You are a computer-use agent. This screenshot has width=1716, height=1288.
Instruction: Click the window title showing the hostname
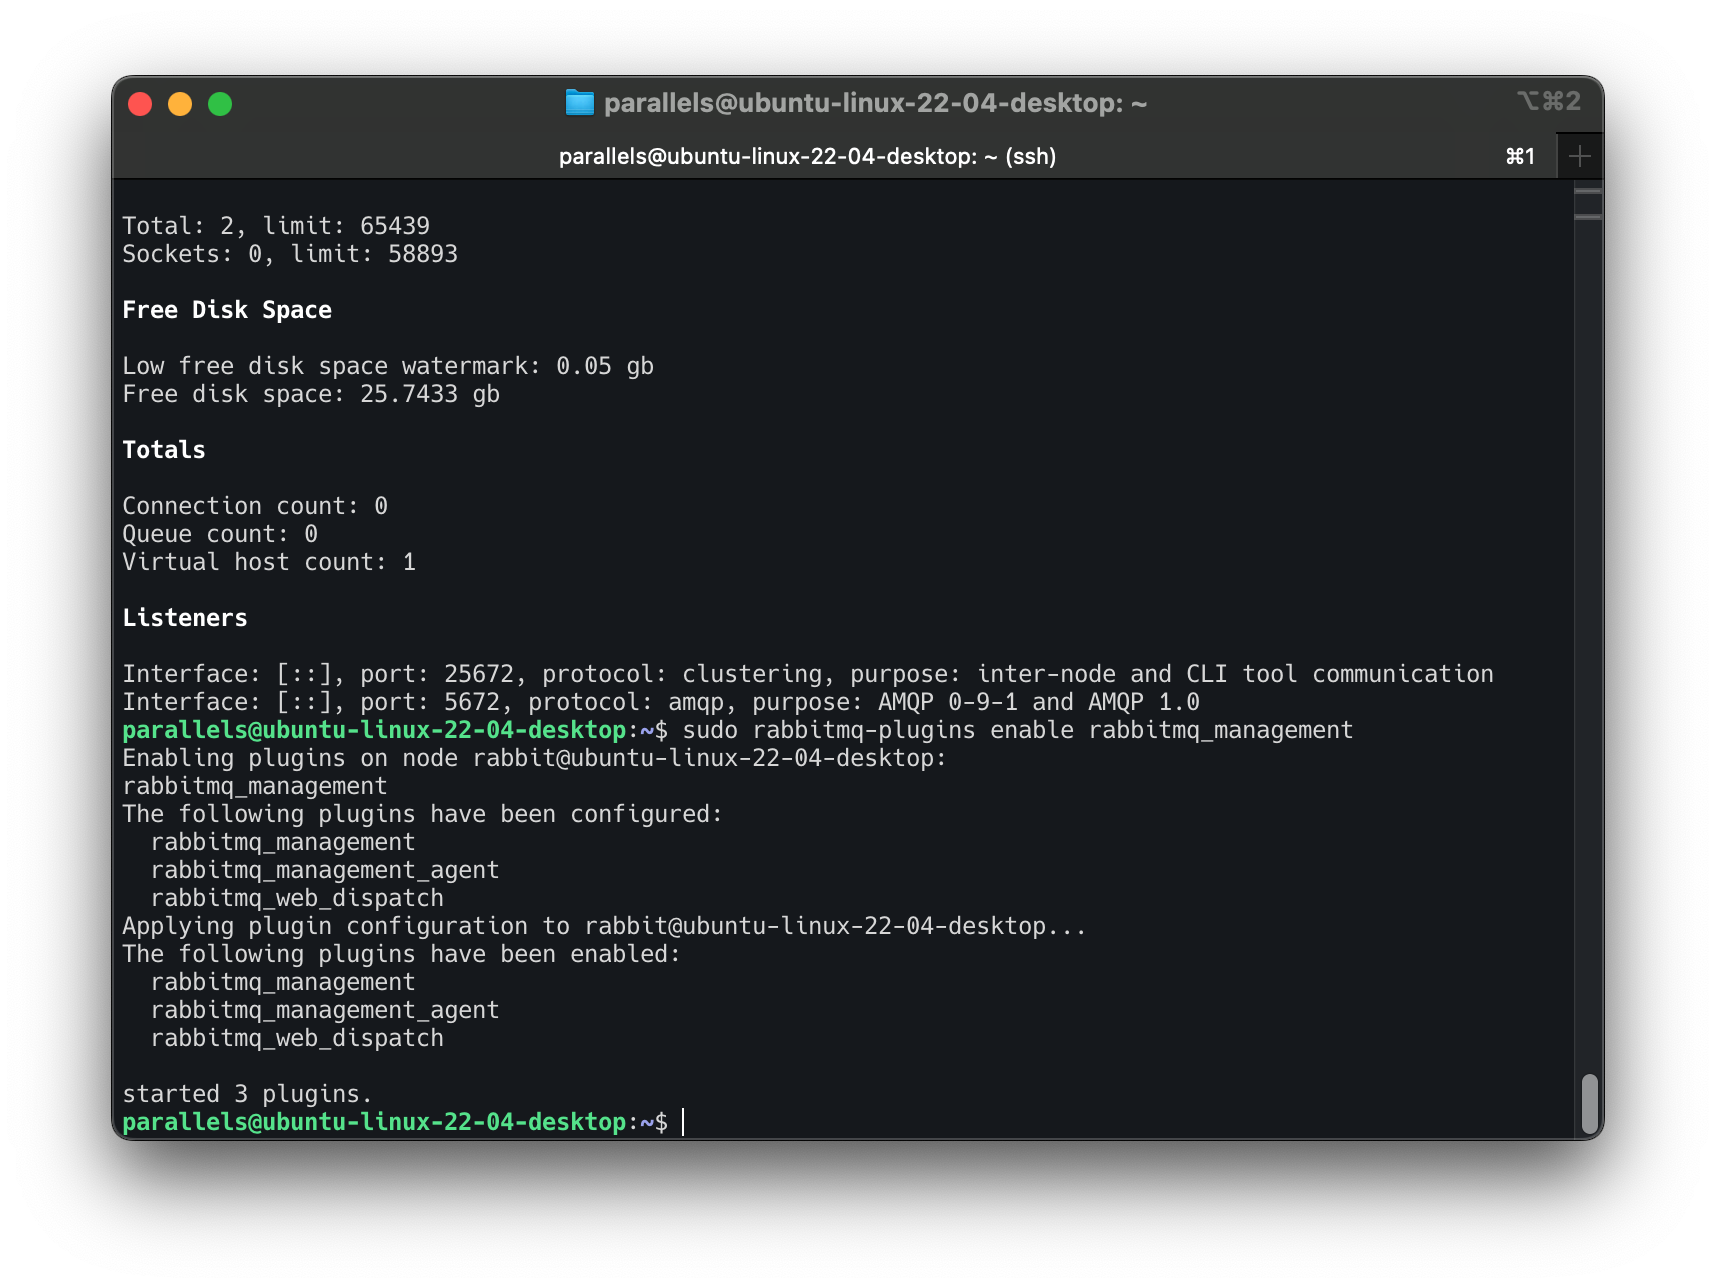click(x=876, y=102)
